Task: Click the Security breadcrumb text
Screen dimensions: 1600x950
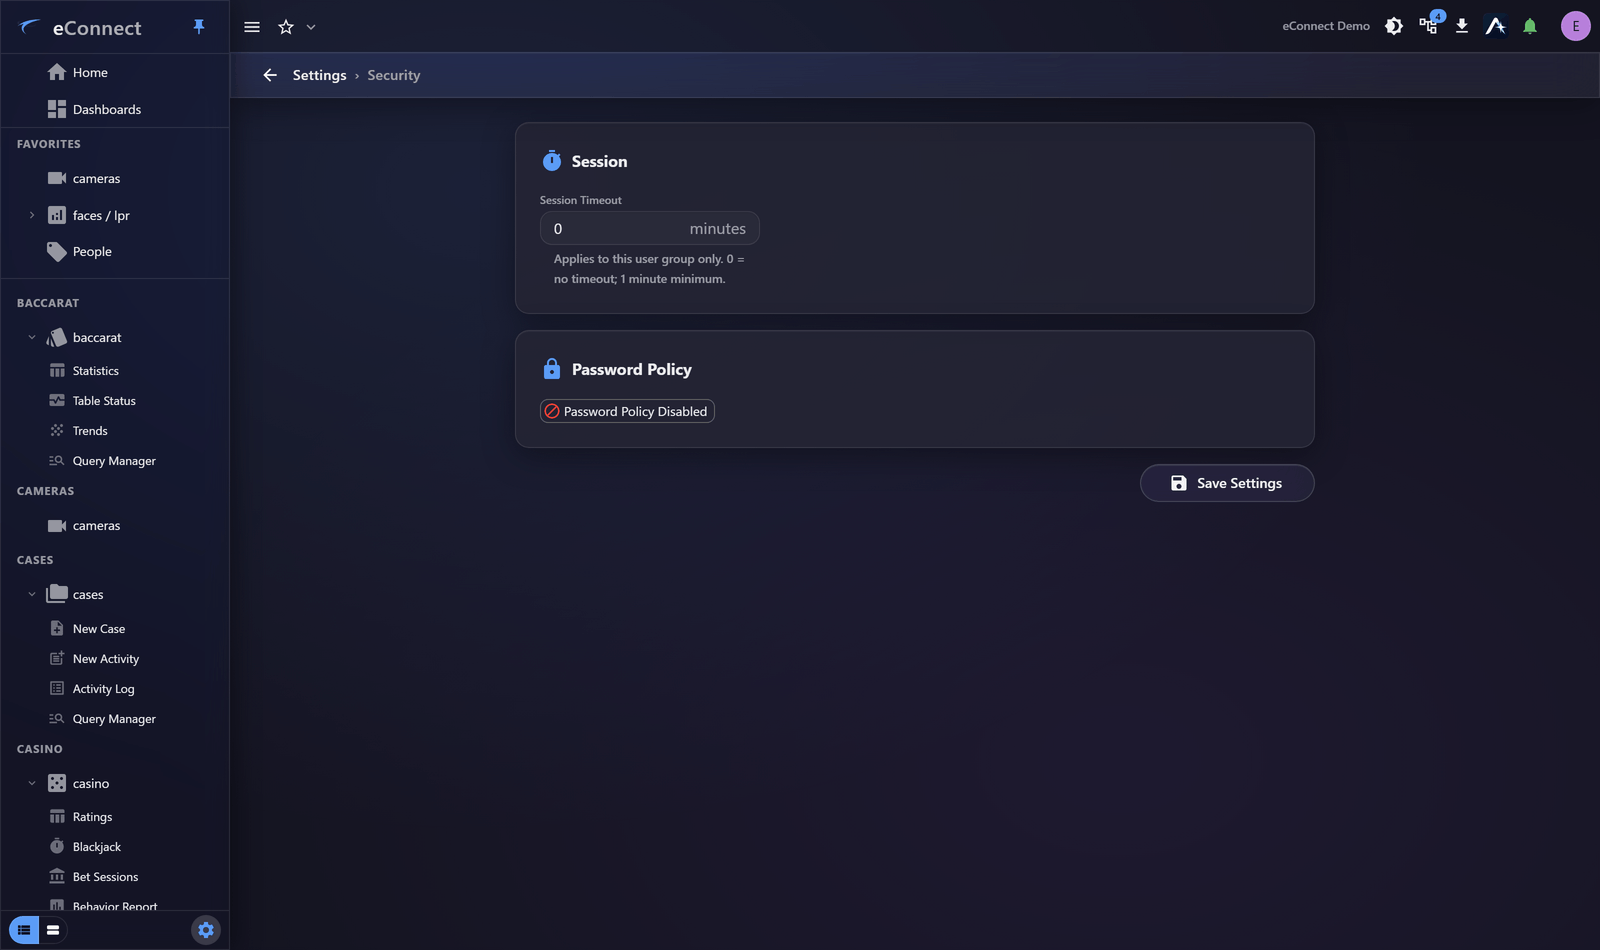Action: pyautogui.click(x=394, y=75)
